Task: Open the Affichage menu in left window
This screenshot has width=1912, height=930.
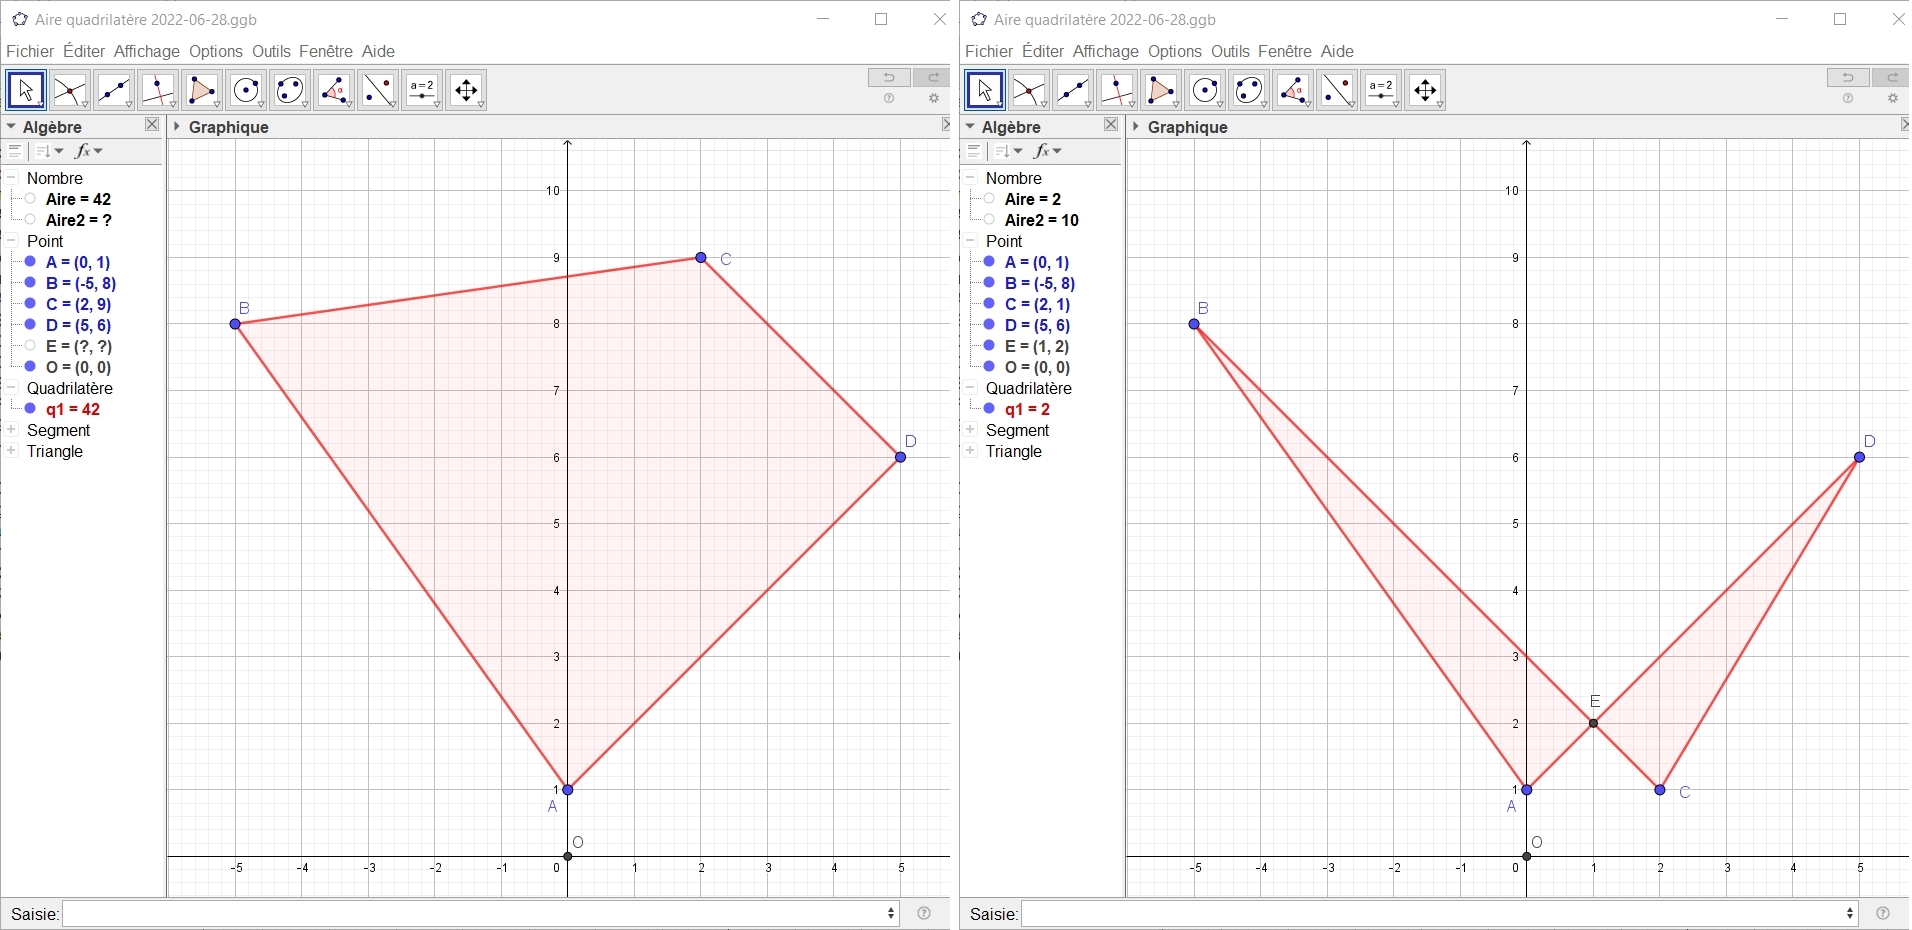Action: [x=147, y=51]
